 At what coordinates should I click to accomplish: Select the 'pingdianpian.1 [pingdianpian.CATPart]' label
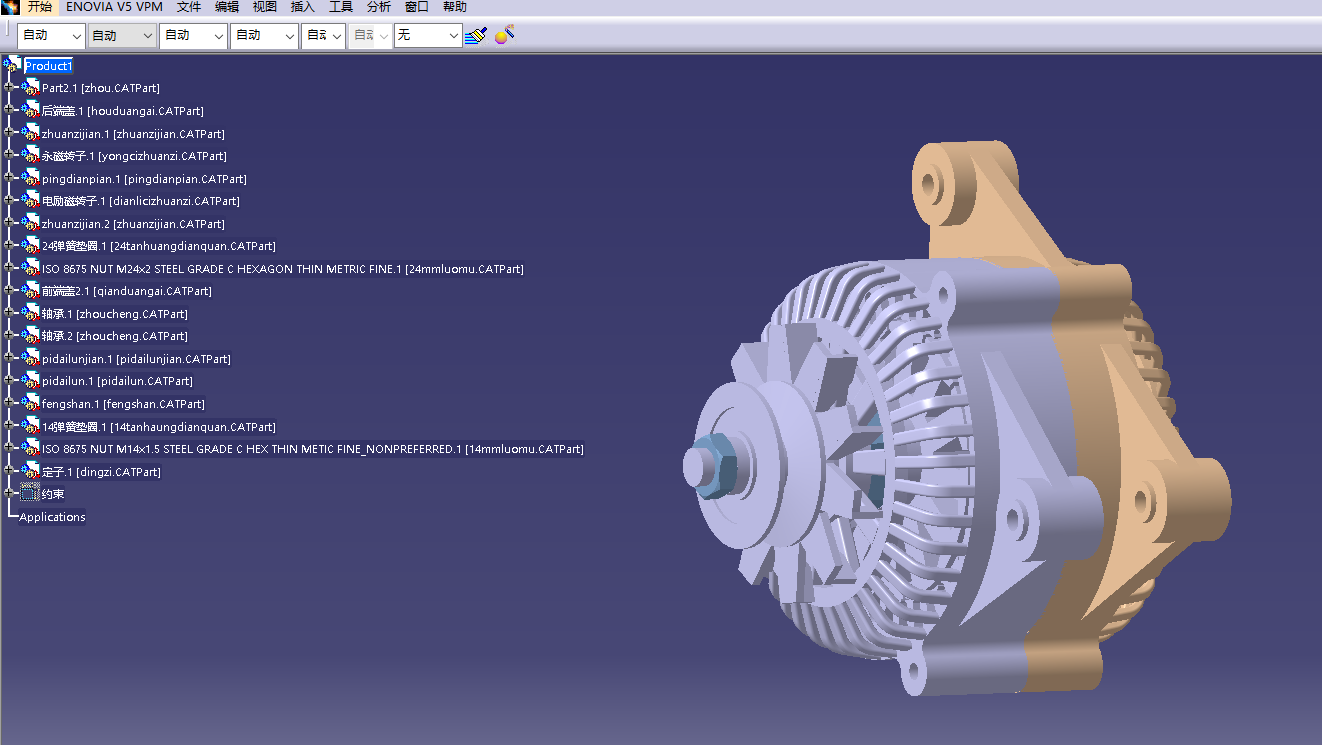point(144,179)
